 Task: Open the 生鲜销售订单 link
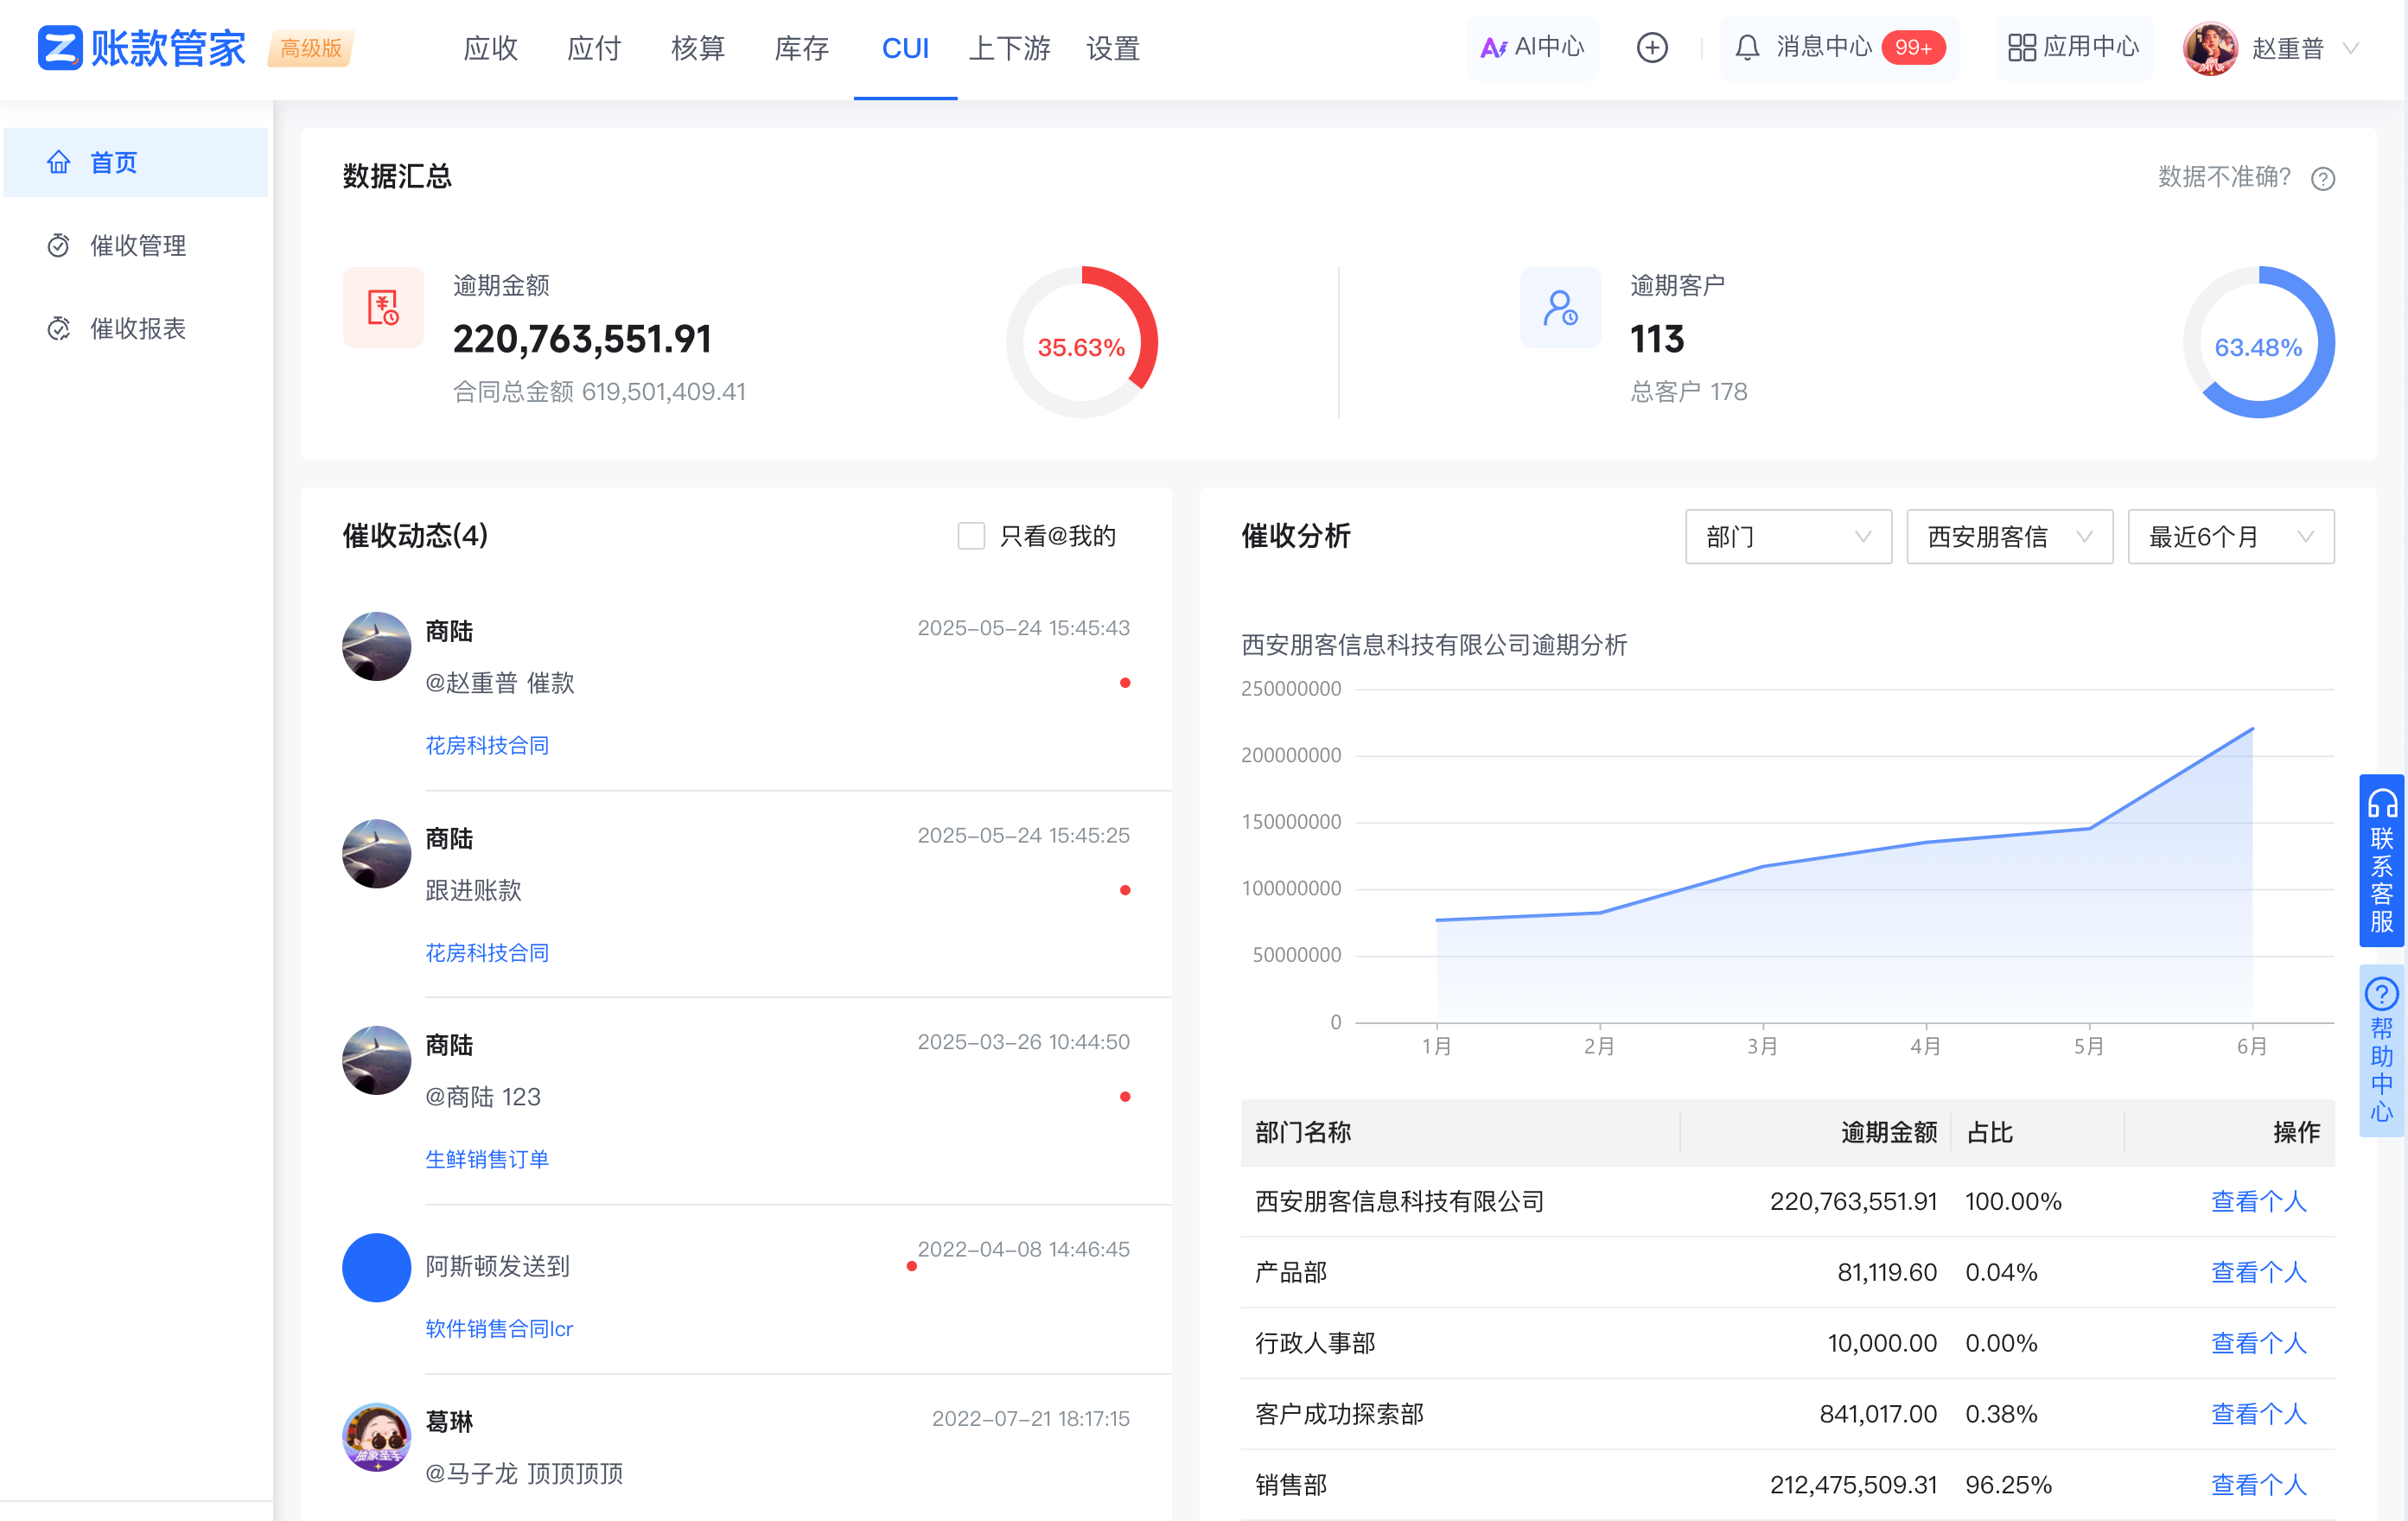487,1159
